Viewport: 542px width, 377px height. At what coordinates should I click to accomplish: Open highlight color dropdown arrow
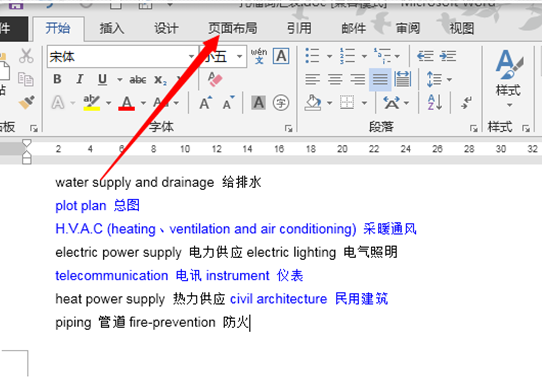(x=109, y=103)
